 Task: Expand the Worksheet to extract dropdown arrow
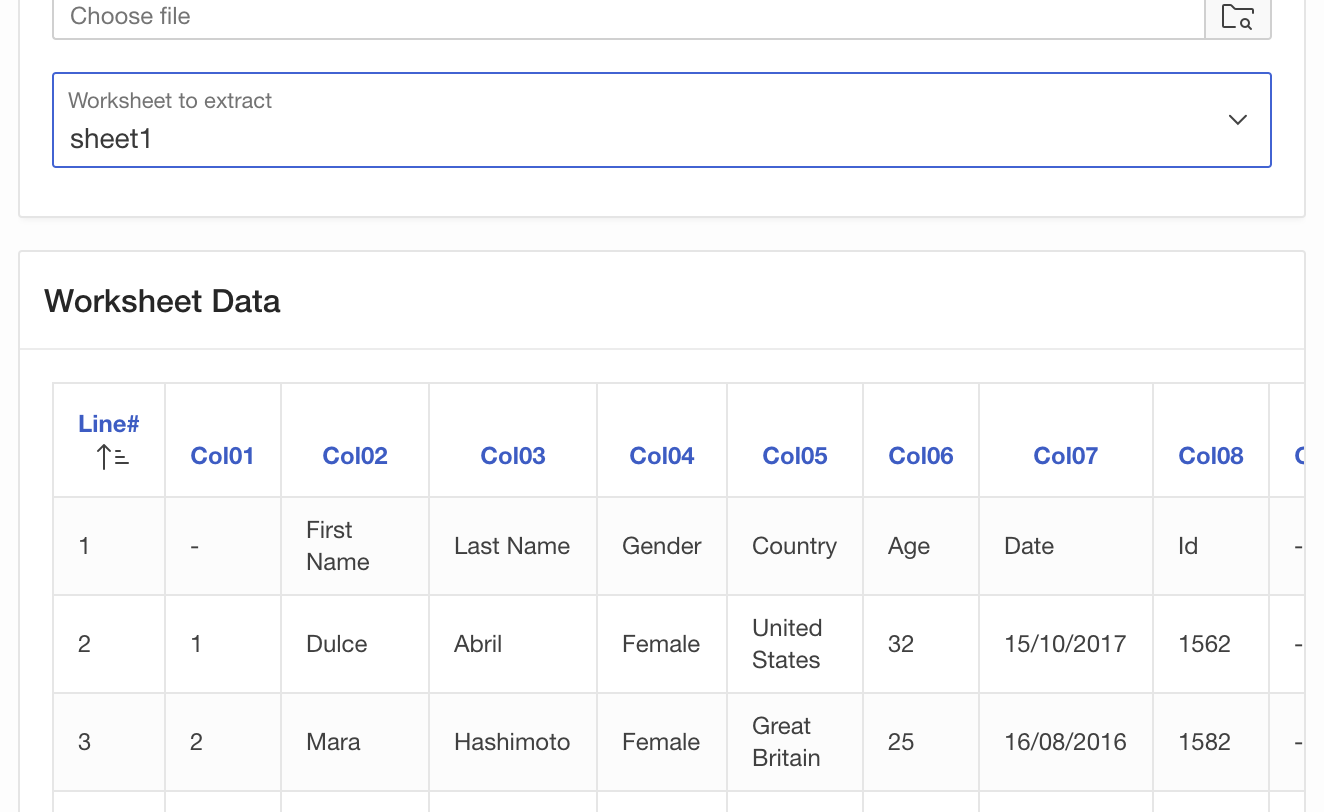click(1237, 120)
